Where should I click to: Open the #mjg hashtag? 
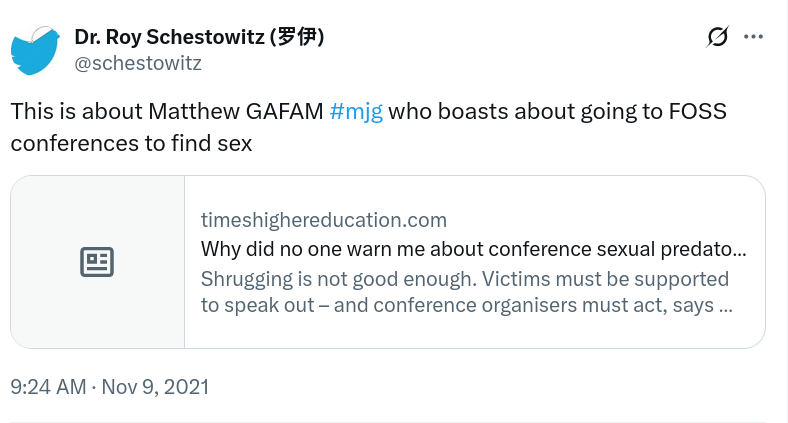(356, 111)
